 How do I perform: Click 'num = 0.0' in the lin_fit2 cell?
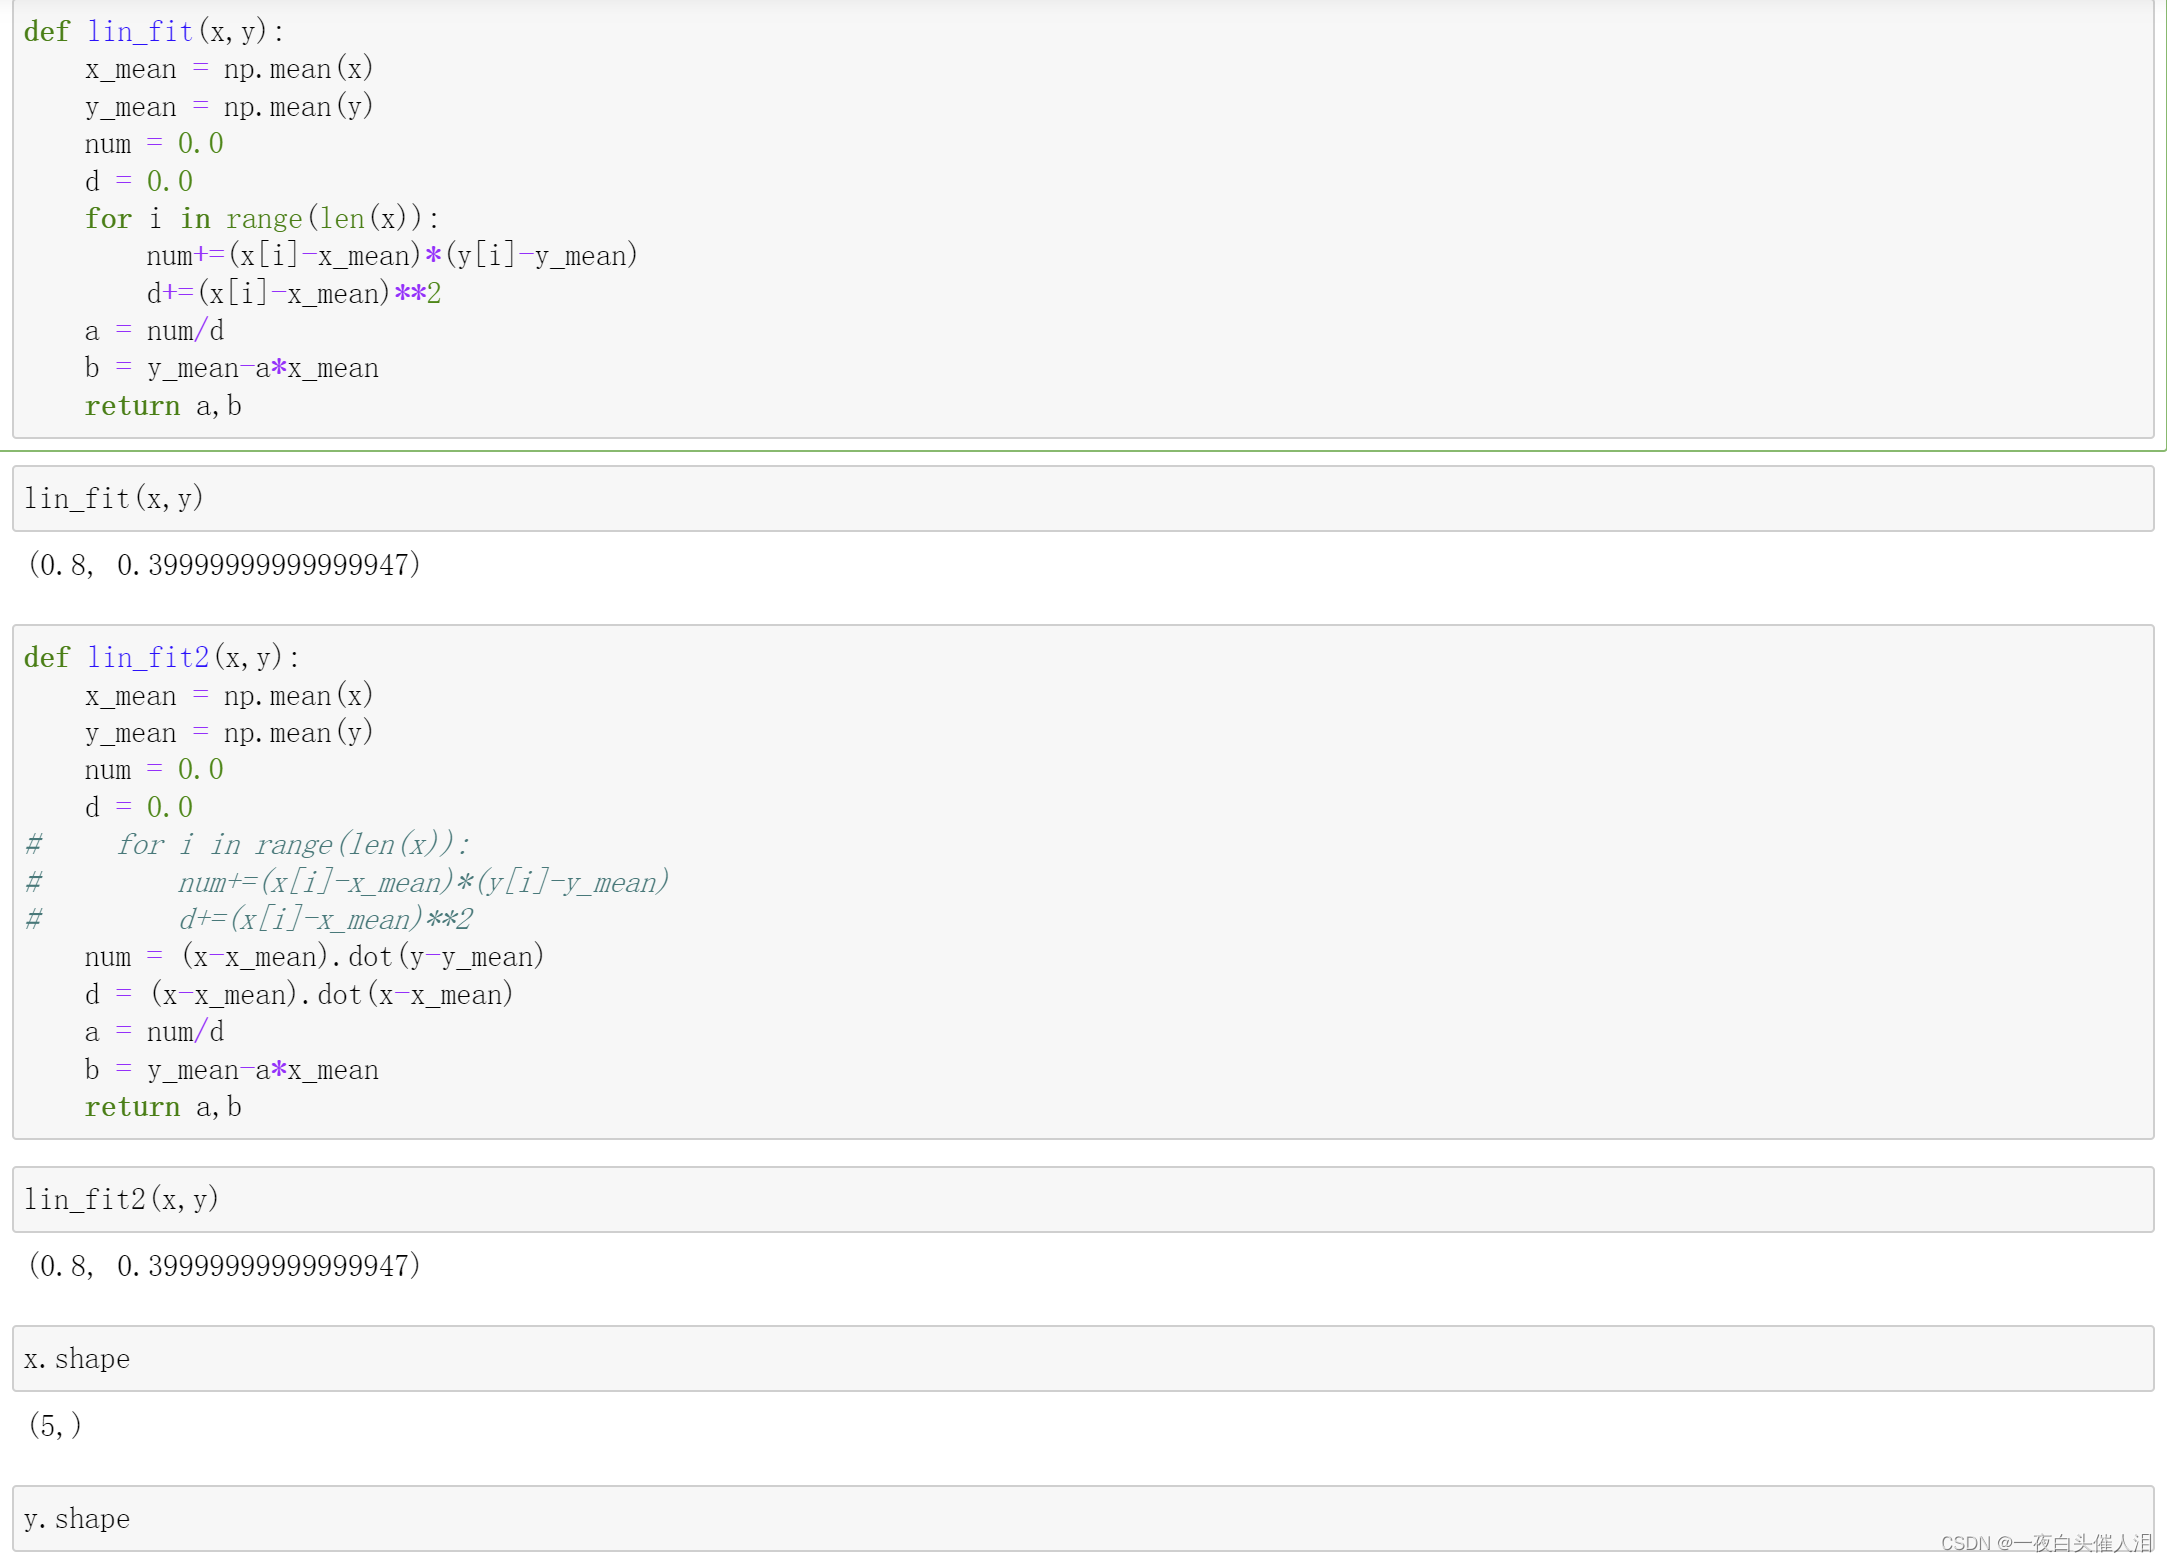pos(154,770)
